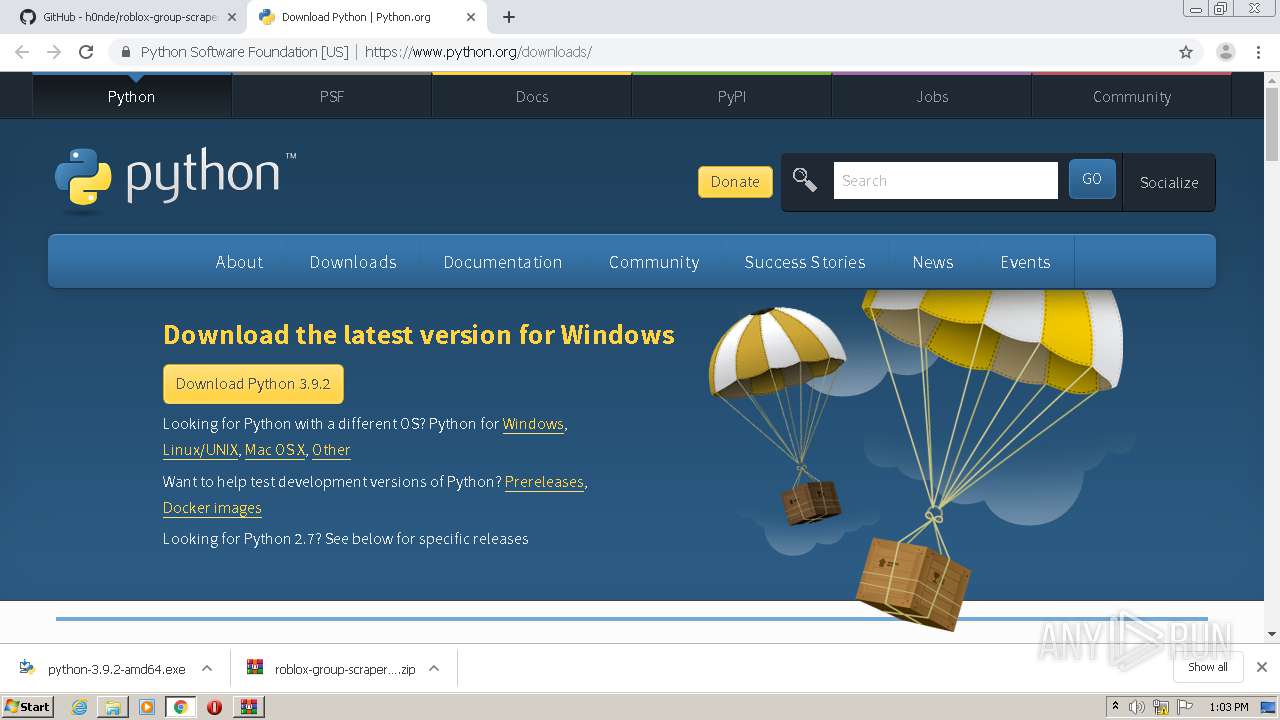This screenshot has height=720, width=1280.
Task: Follow the Linux/UNIX link
Action: (200, 450)
